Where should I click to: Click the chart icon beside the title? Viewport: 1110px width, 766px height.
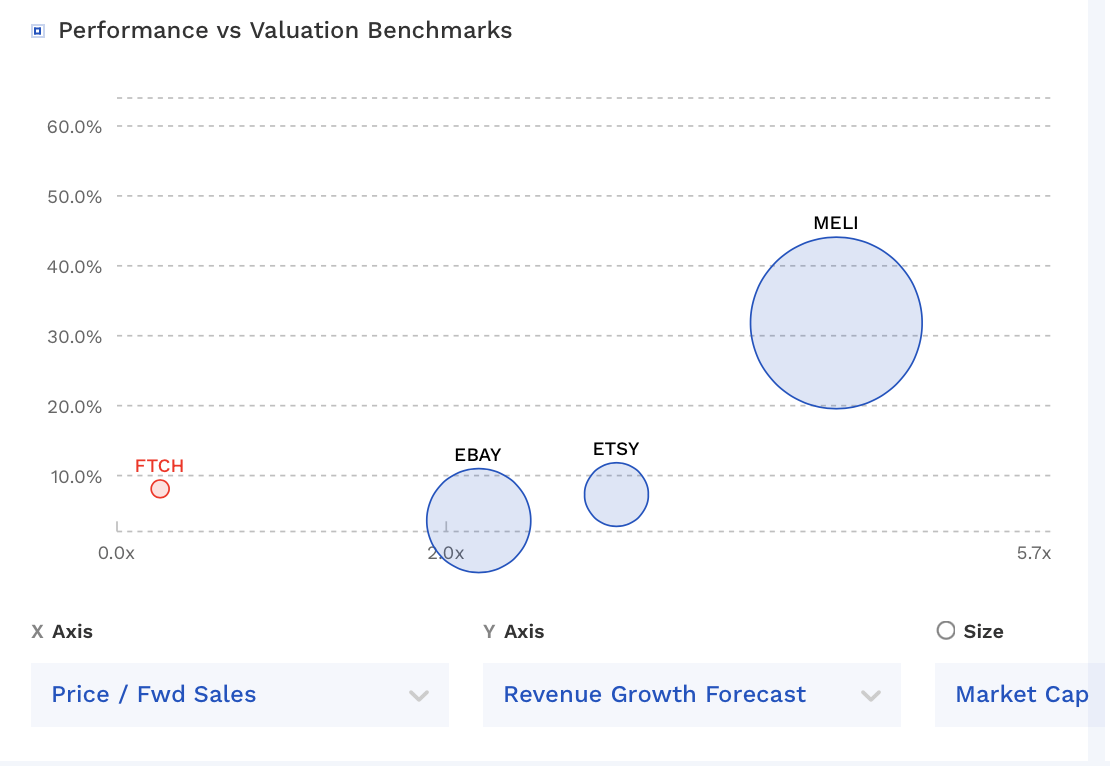point(37,30)
